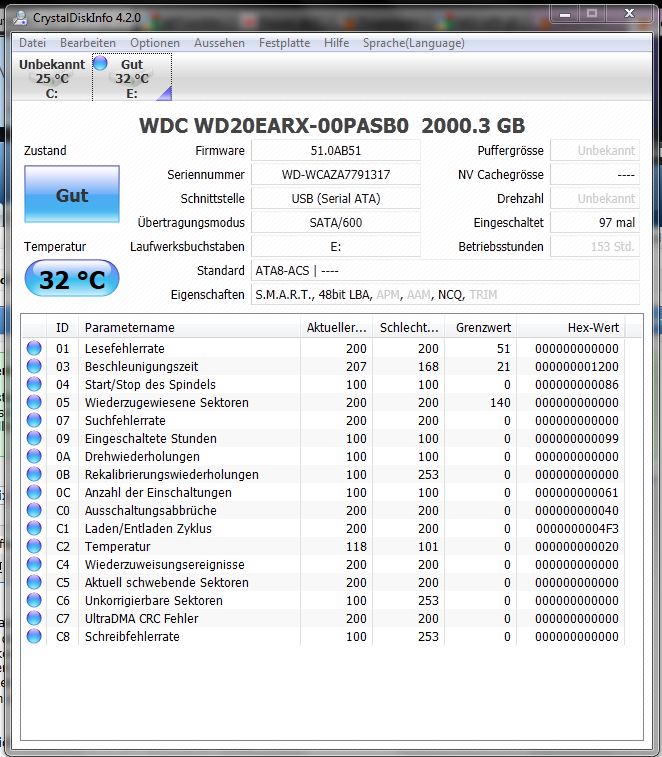The image size is (662, 757).
Task: Open the Aussehen menu
Action: [x=219, y=43]
